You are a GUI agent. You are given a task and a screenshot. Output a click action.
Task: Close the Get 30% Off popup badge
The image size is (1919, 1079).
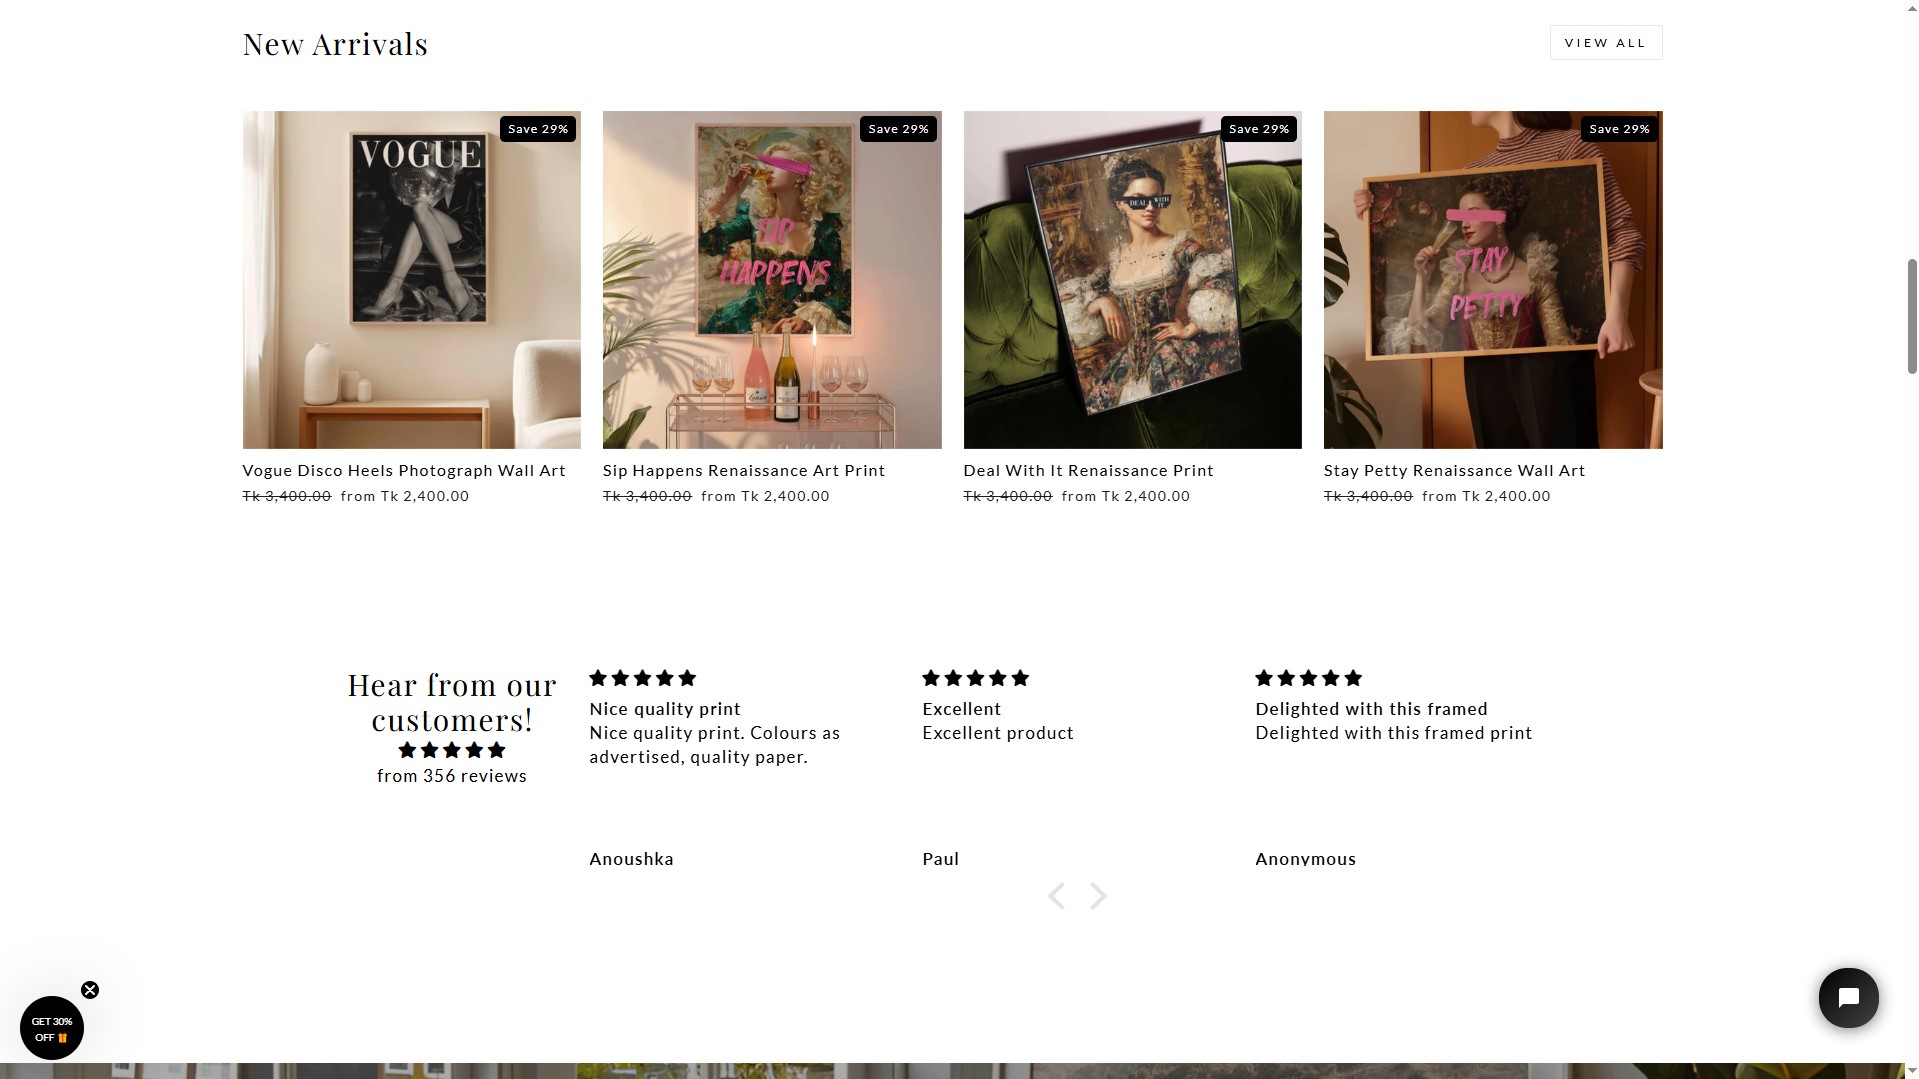90,990
